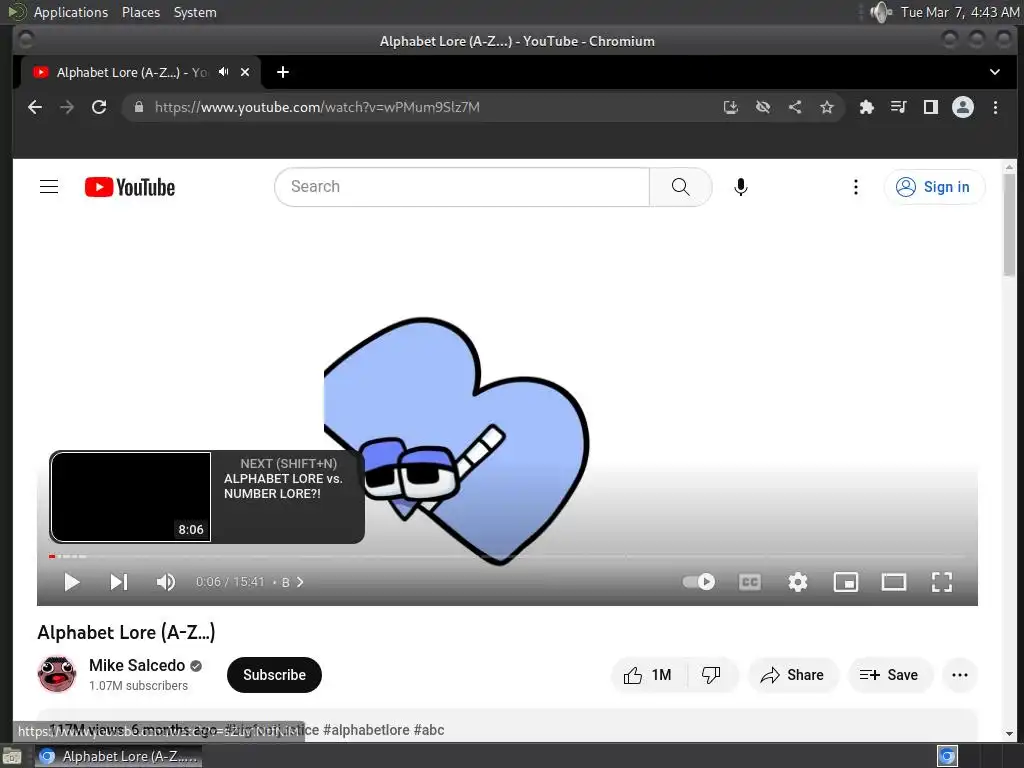1024x768 pixels.
Task: Dislike the video with thumbs down
Action: [711, 675]
